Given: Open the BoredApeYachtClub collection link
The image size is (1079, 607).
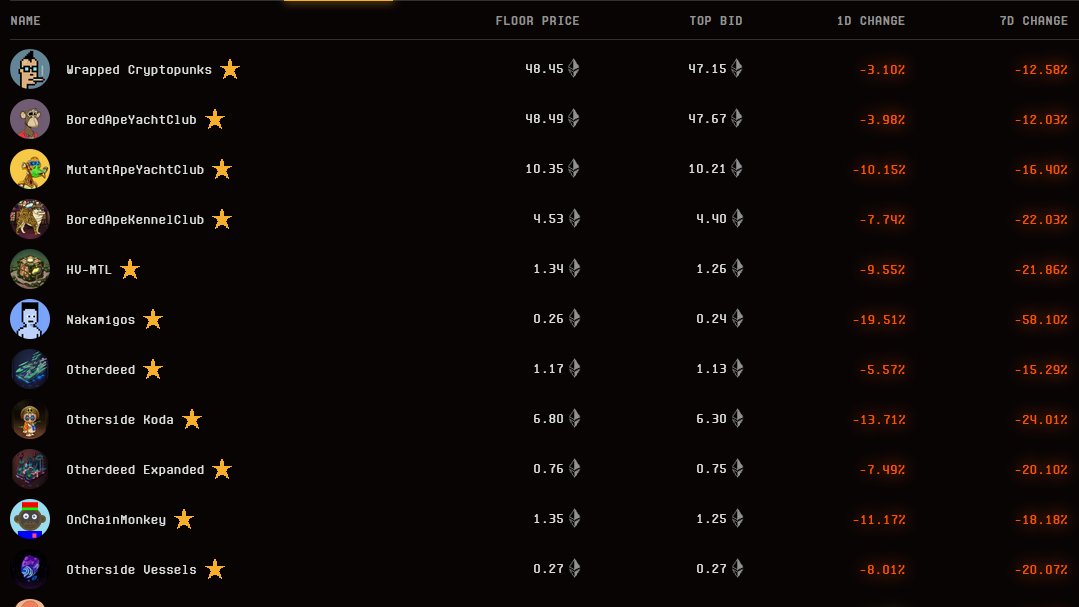Looking at the screenshot, I should click(131, 120).
